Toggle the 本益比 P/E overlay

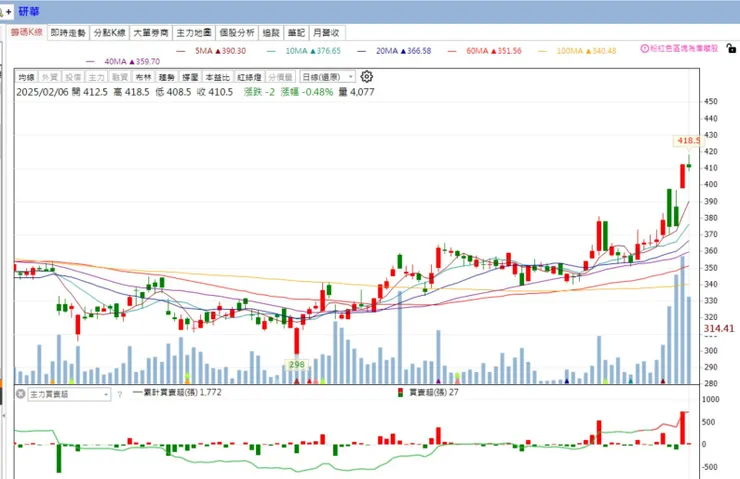click(x=218, y=77)
